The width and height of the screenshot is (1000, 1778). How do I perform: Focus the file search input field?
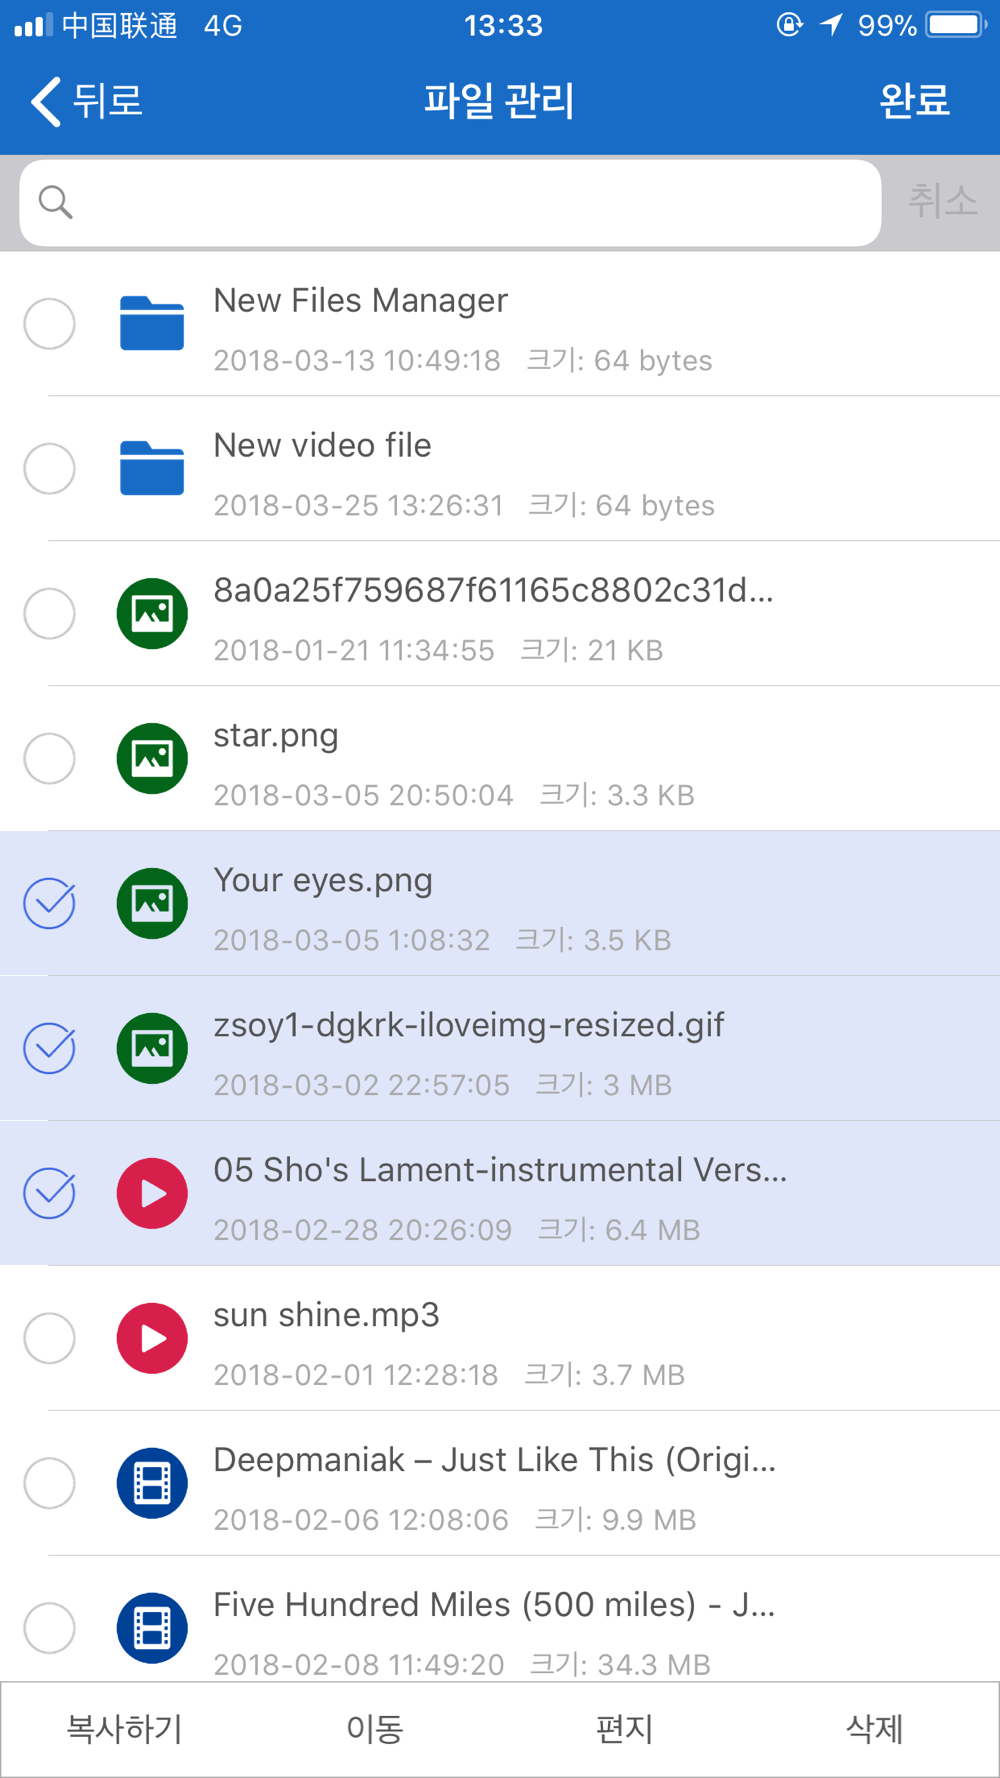(x=450, y=202)
